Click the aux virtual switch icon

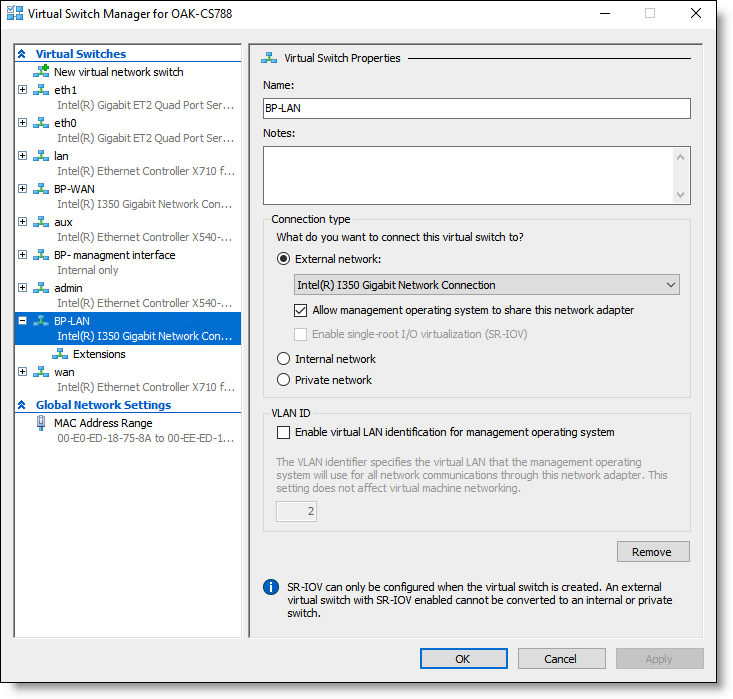(x=41, y=222)
